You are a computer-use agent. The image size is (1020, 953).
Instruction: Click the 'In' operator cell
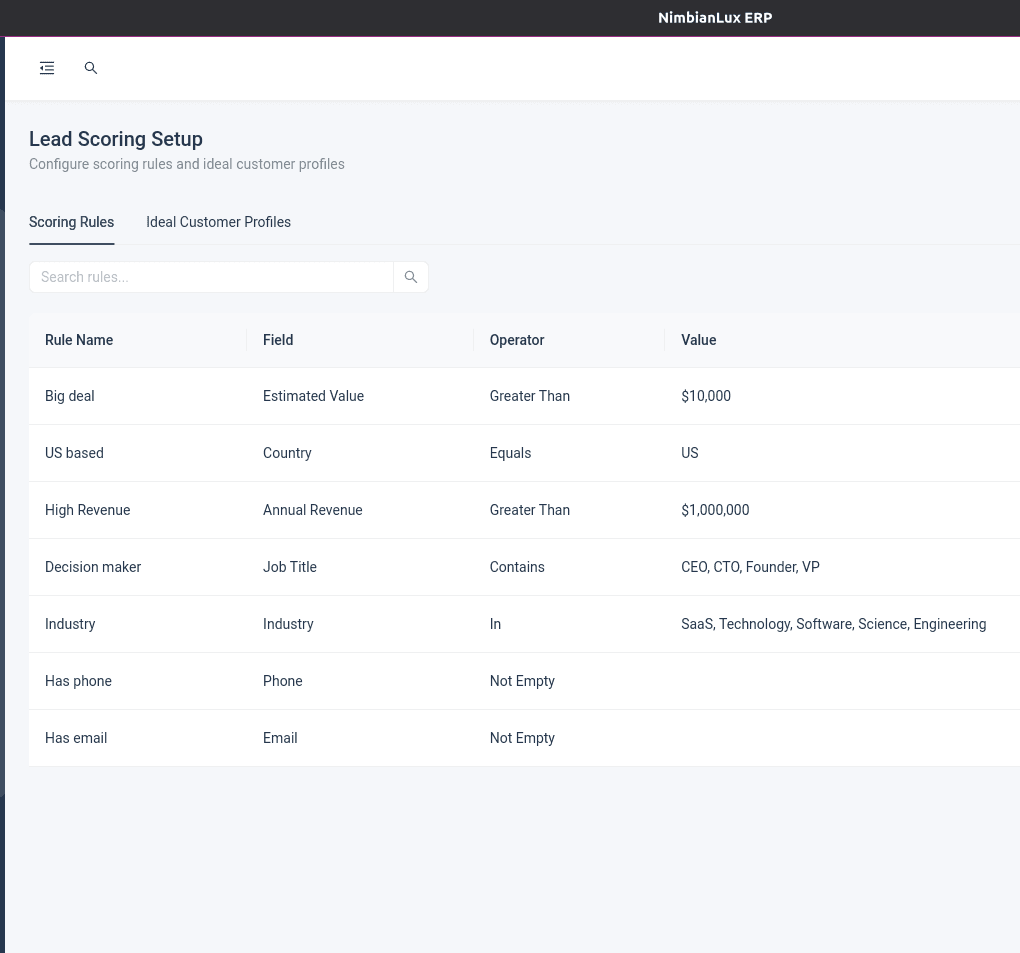pyautogui.click(x=495, y=624)
